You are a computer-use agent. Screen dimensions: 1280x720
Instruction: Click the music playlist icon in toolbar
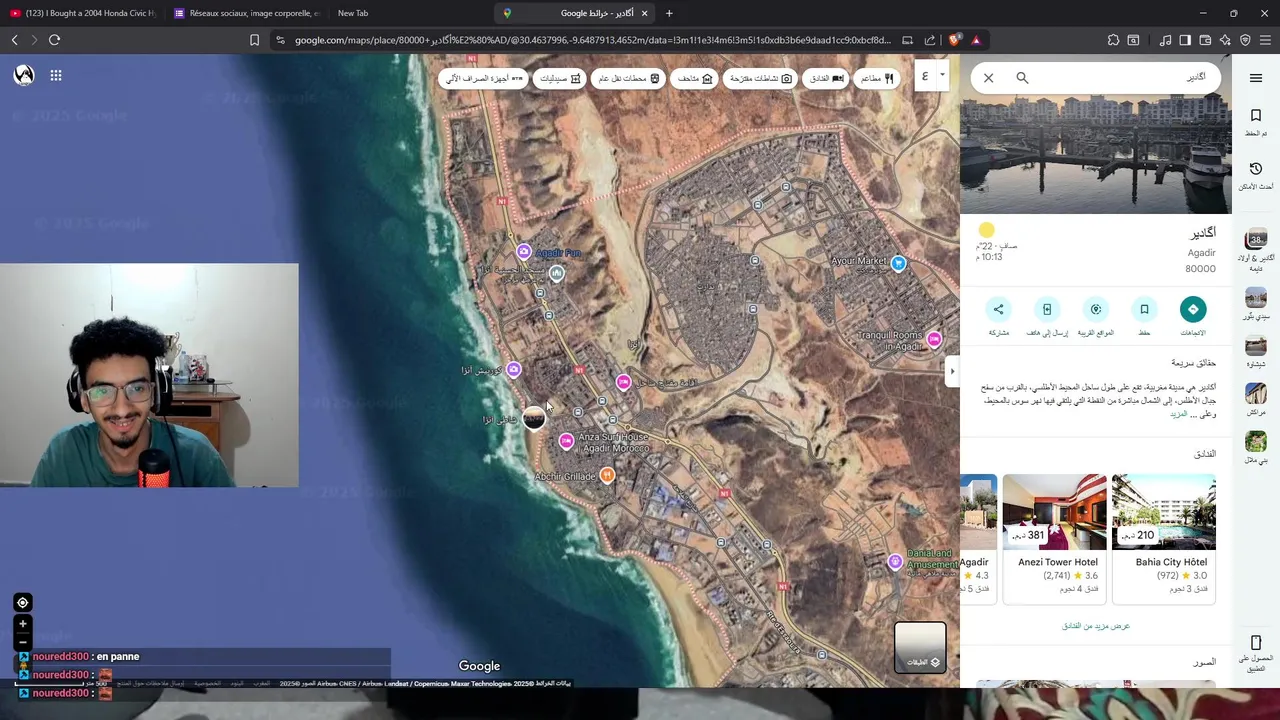1165,40
